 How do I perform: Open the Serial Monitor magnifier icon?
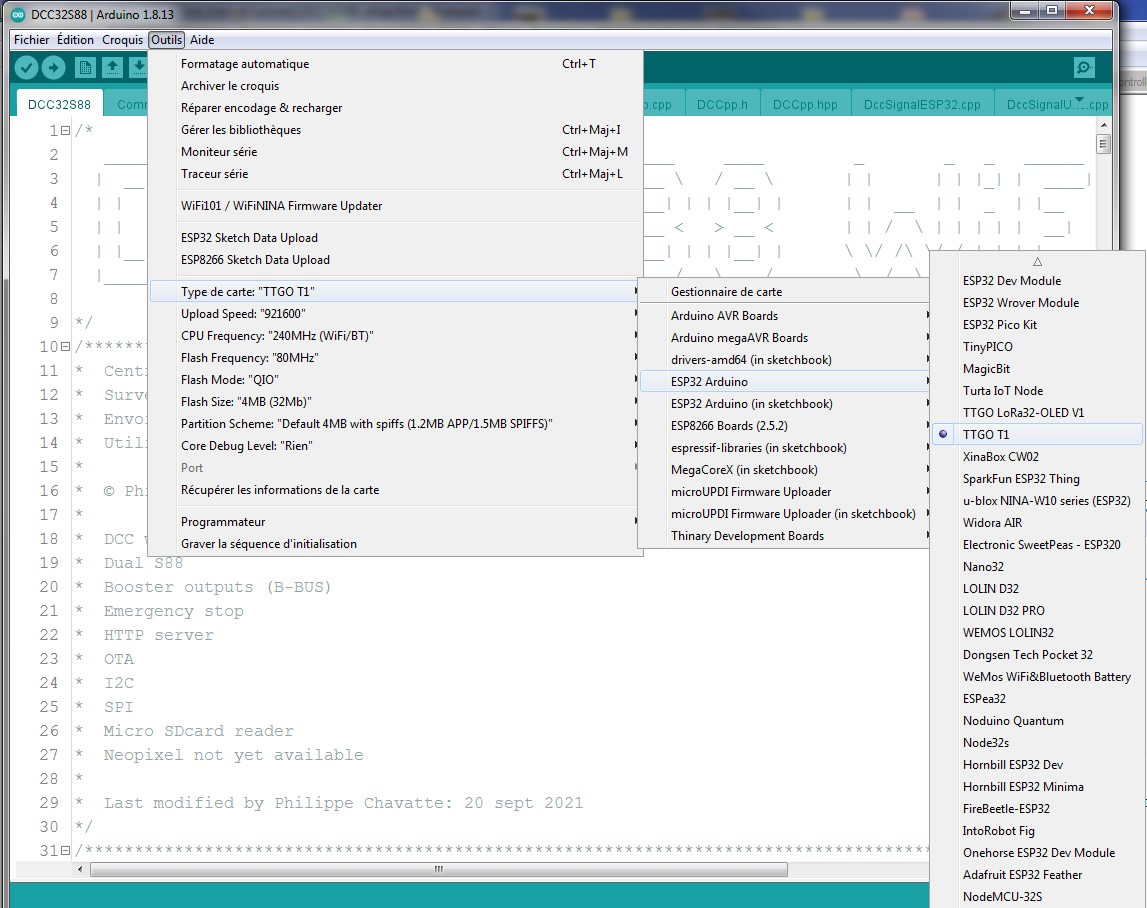(x=1084, y=68)
